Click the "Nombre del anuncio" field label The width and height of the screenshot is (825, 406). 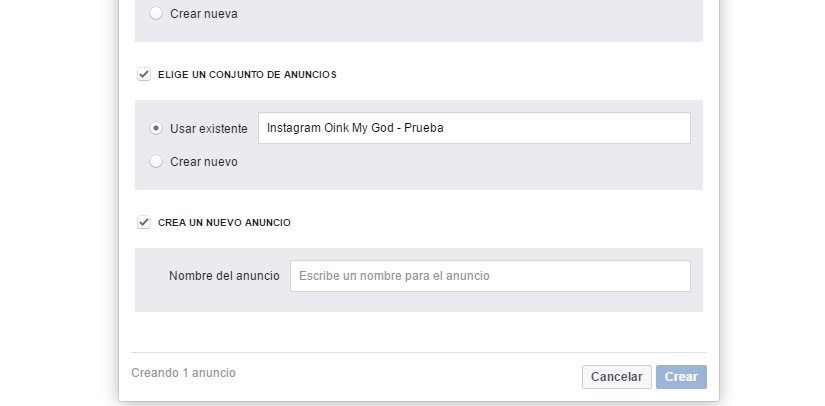point(224,276)
